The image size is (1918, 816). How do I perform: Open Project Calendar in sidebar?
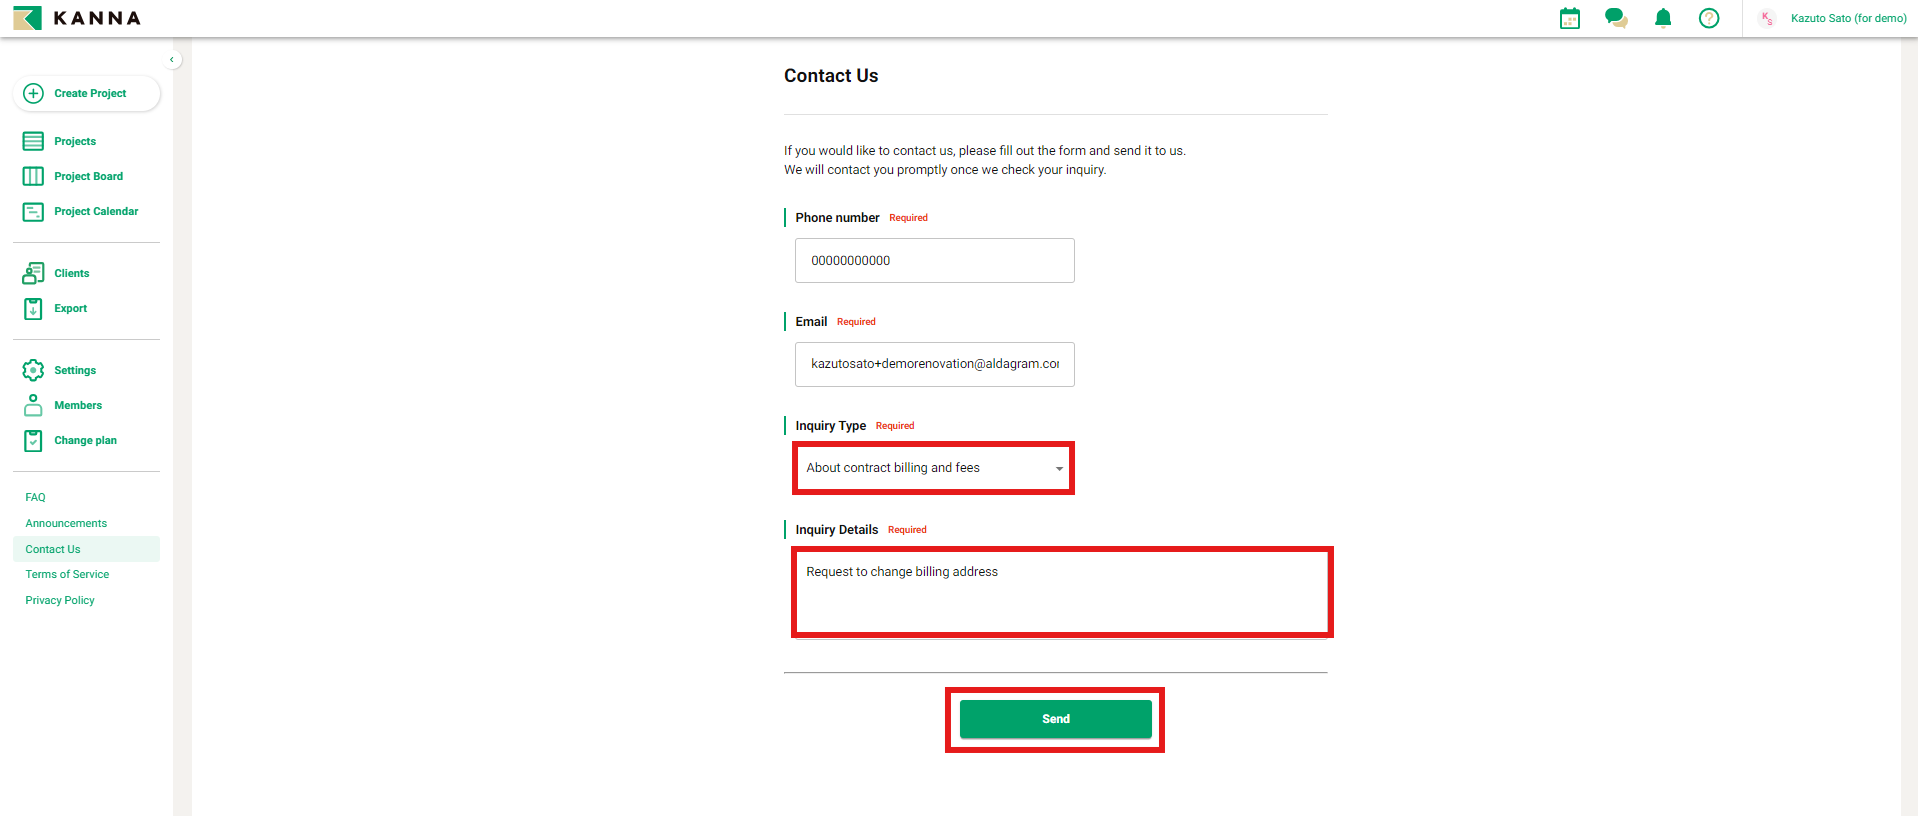96,211
